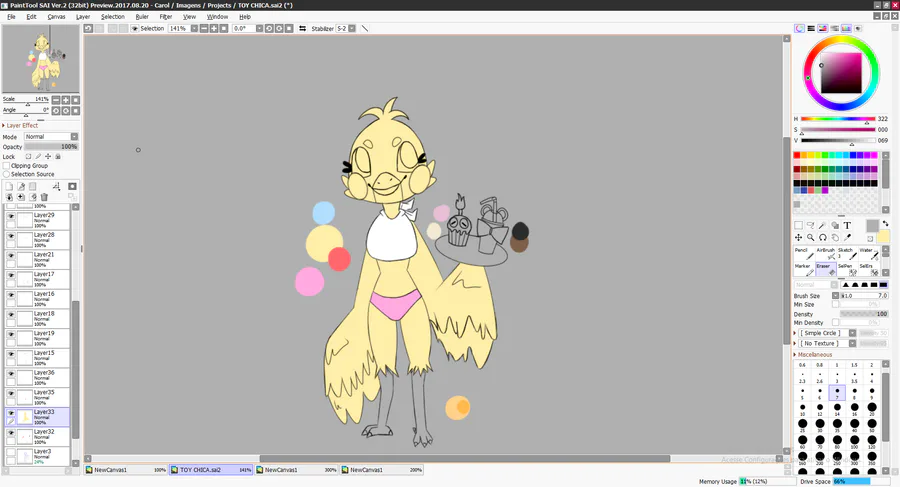Open the rotation angle dropdown
This screenshot has height=487, width=900.
click(x=259, y=28)
